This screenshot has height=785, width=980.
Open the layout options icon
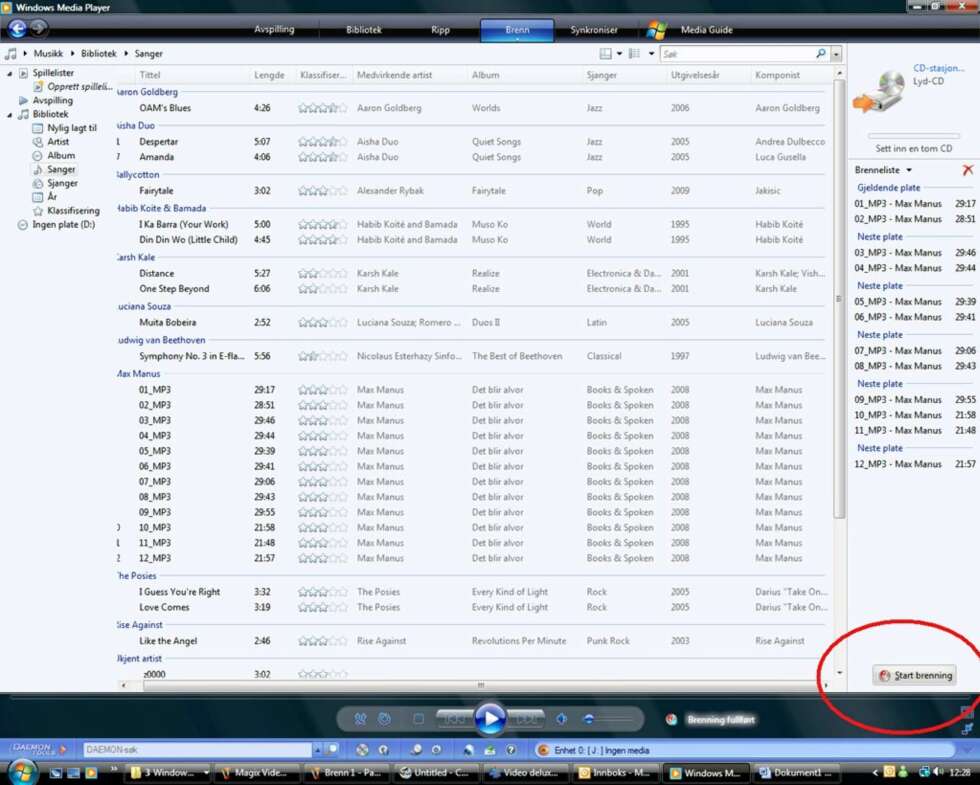(605, 54)
